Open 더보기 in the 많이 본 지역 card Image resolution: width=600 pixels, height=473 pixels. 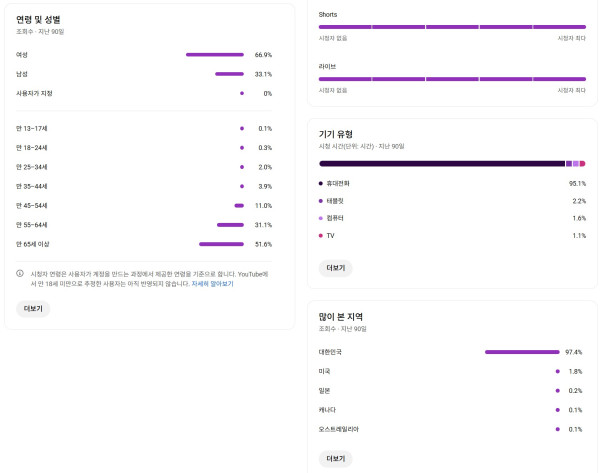point(335,458)
